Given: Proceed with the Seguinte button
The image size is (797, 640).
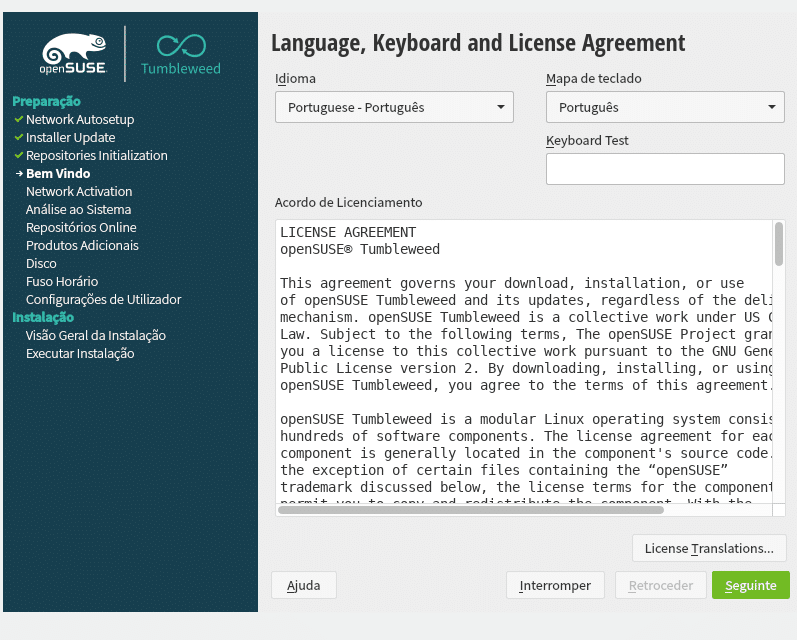Looking at the screenshot, I should (751, 585).
